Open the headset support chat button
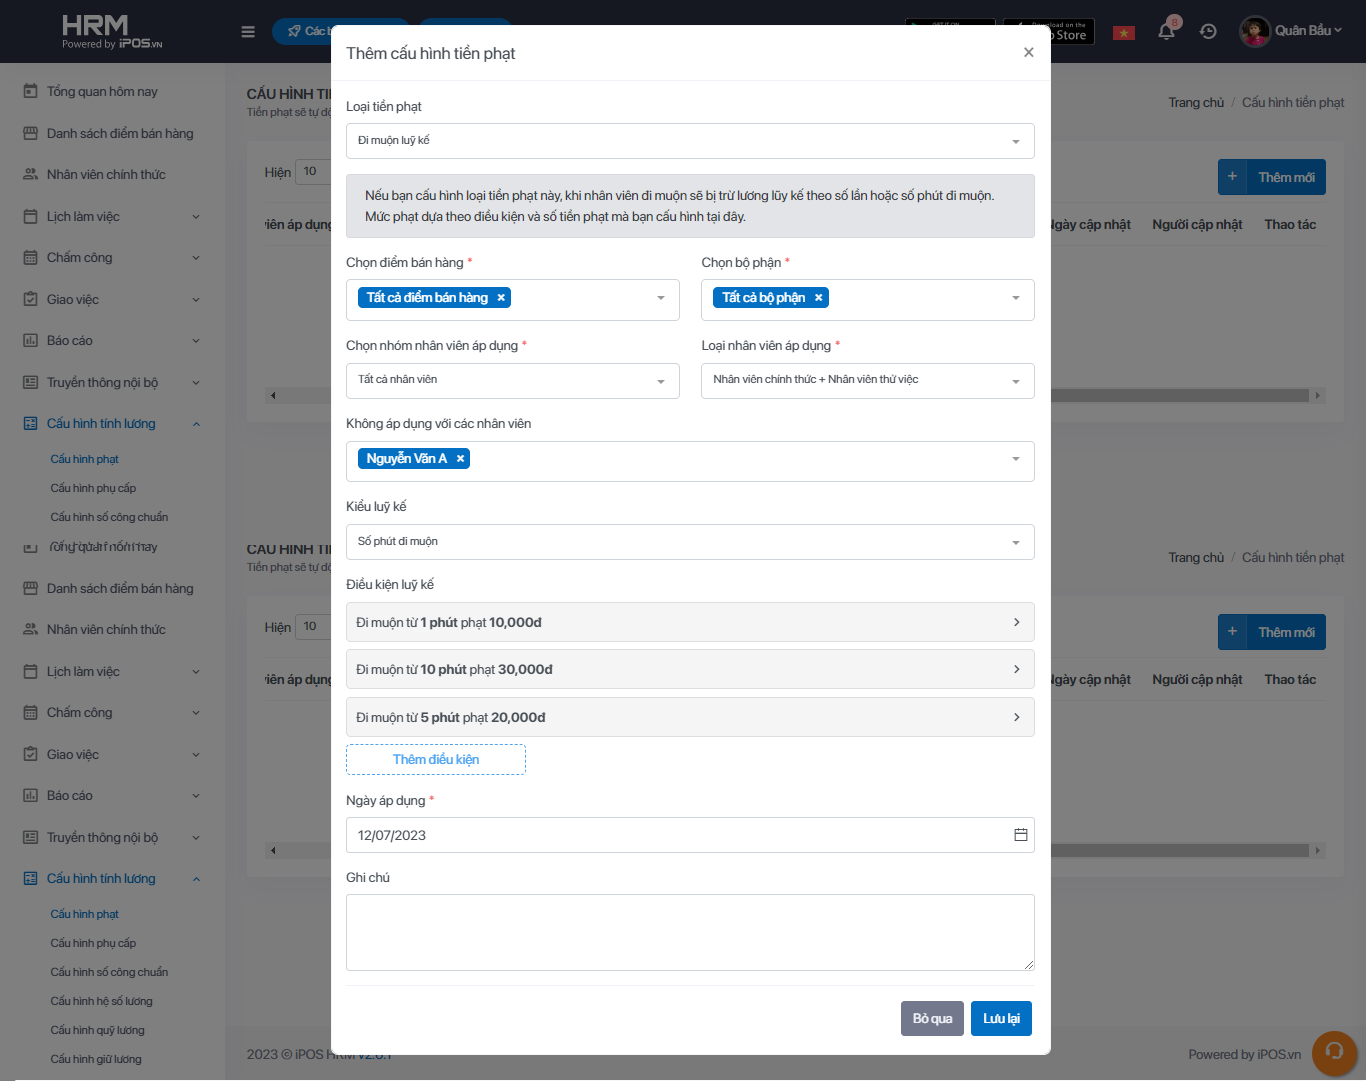 coord(1334,1052)
